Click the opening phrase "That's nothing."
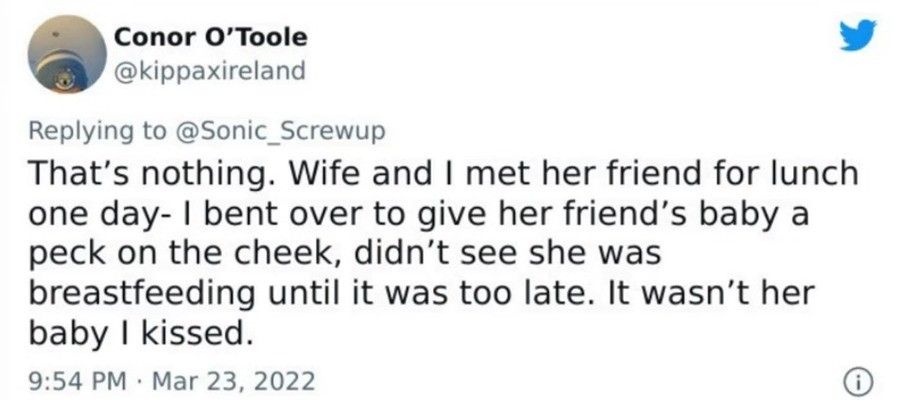 [139, 174]
